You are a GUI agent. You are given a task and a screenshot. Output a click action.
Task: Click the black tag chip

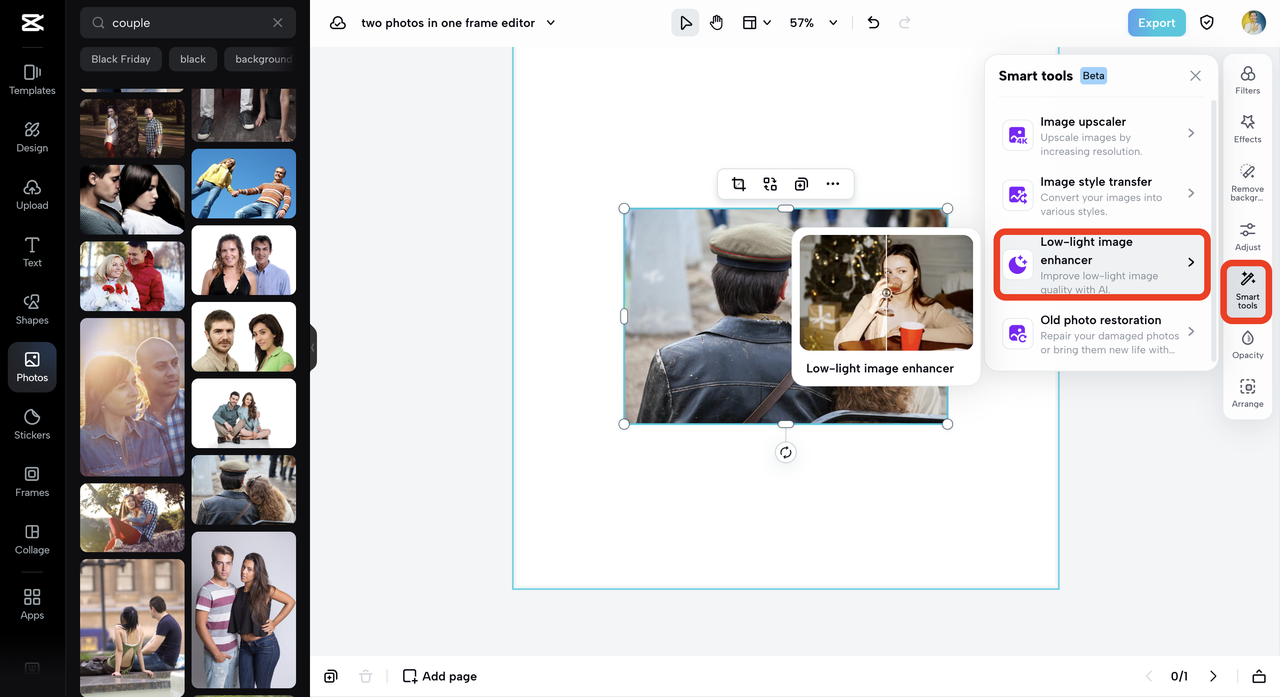coord(193,59)
